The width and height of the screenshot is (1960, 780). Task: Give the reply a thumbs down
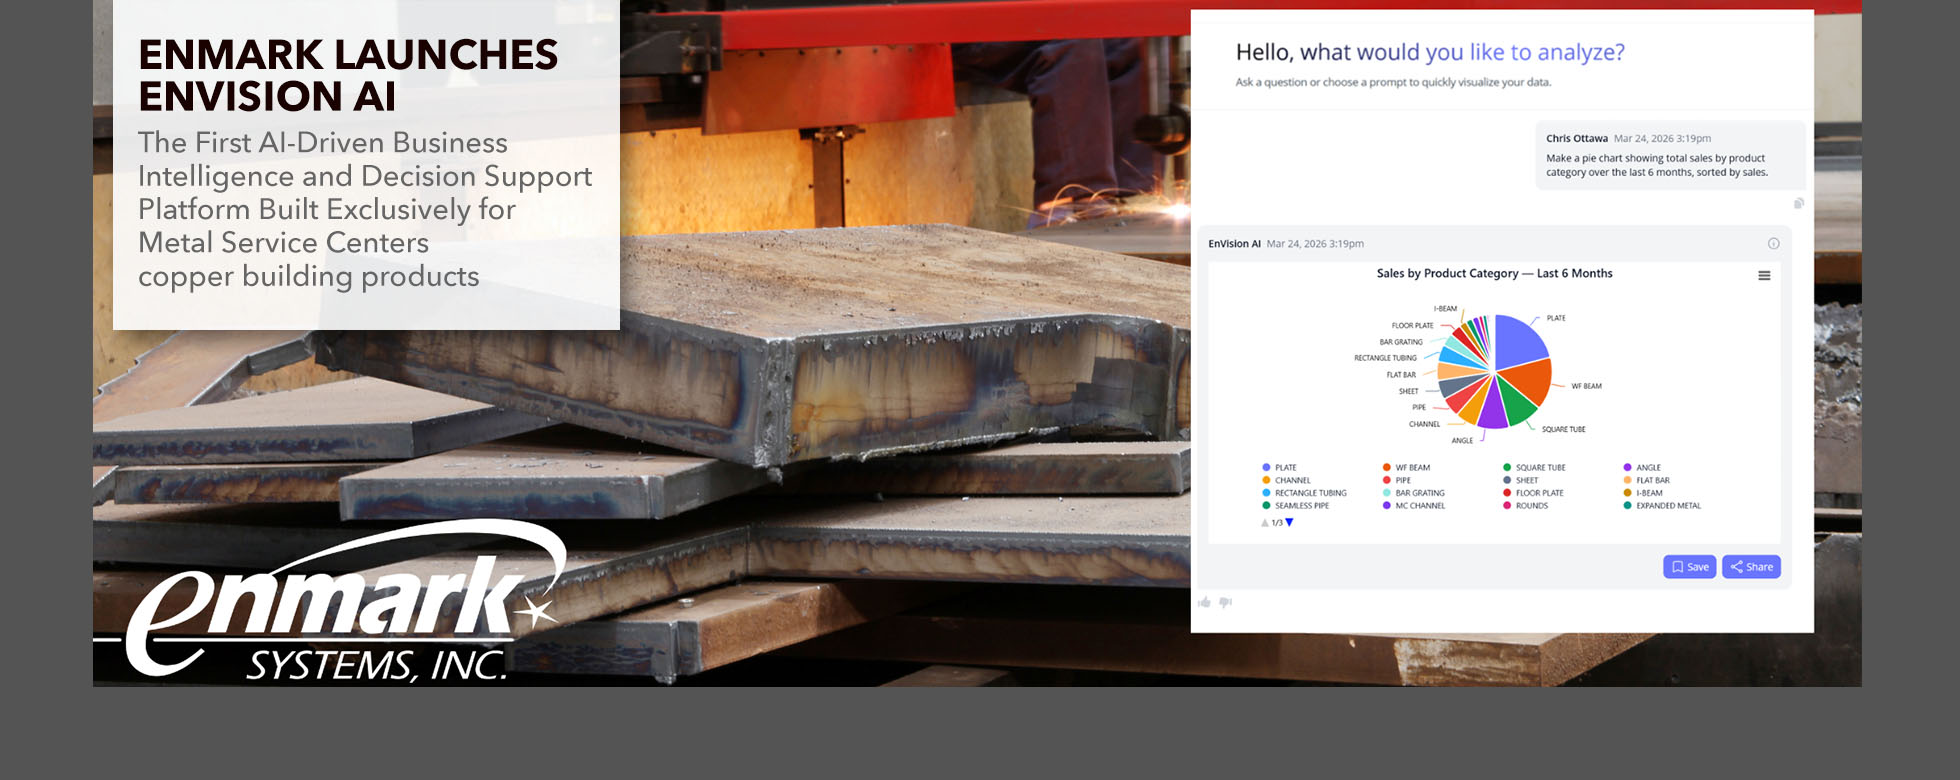point(1226,602)
